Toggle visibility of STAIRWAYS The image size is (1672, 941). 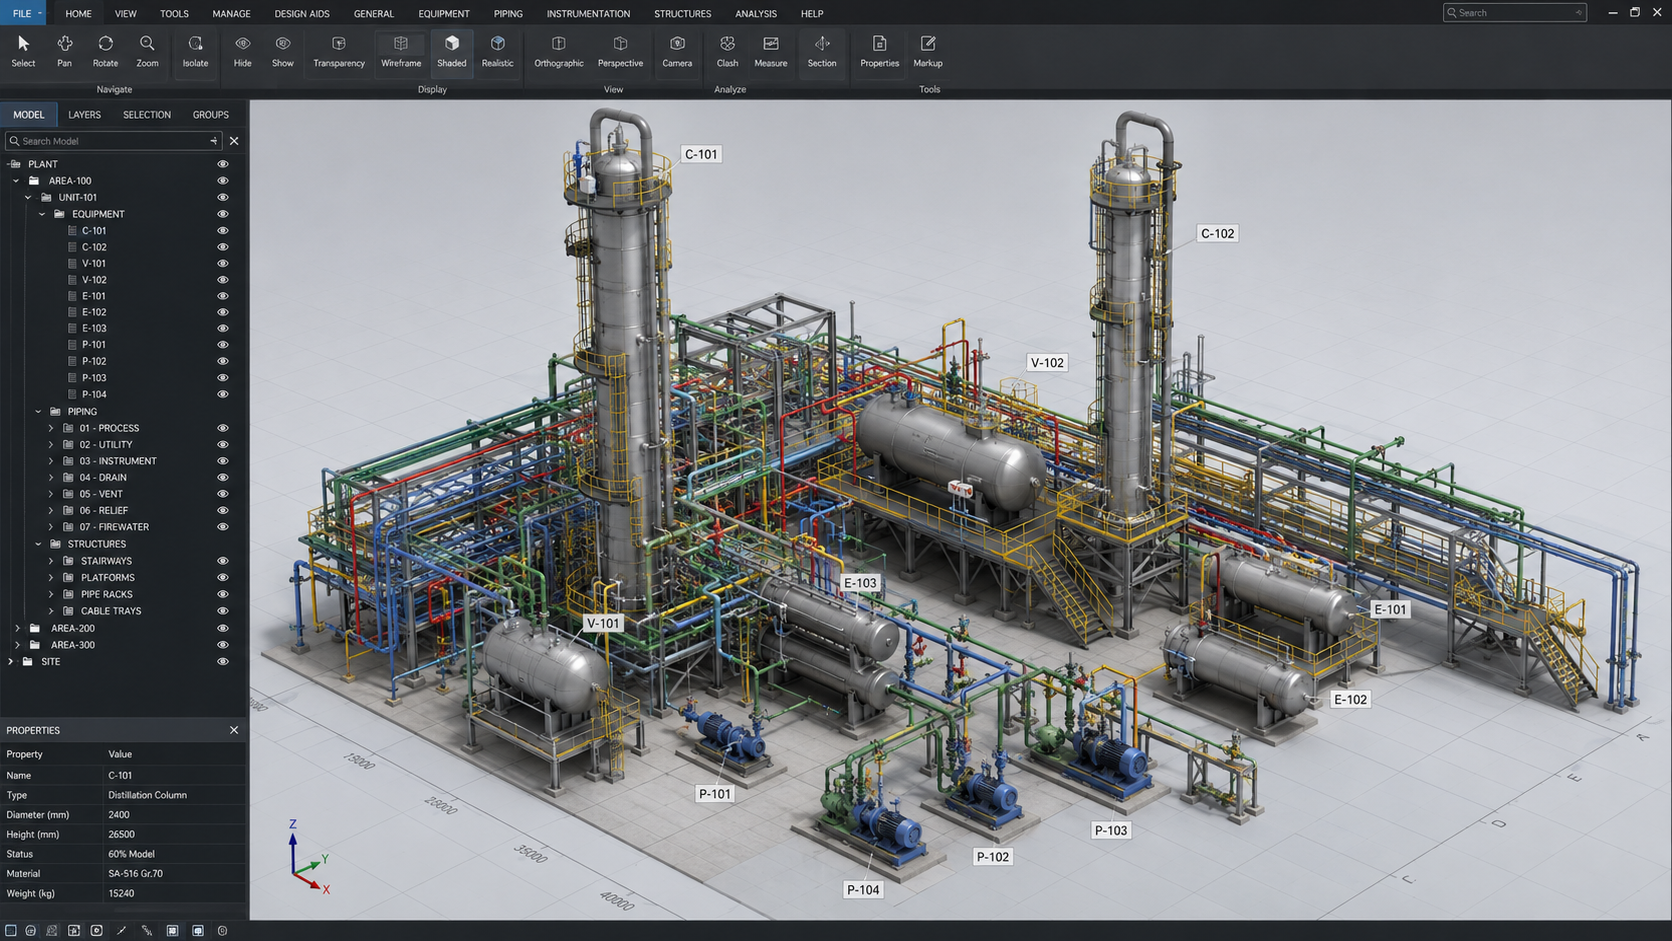pos(223,561)
